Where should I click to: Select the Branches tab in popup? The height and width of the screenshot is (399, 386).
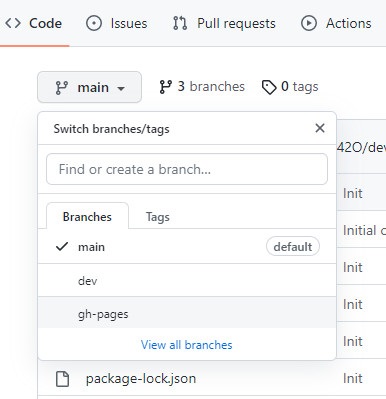pos(87,216)
